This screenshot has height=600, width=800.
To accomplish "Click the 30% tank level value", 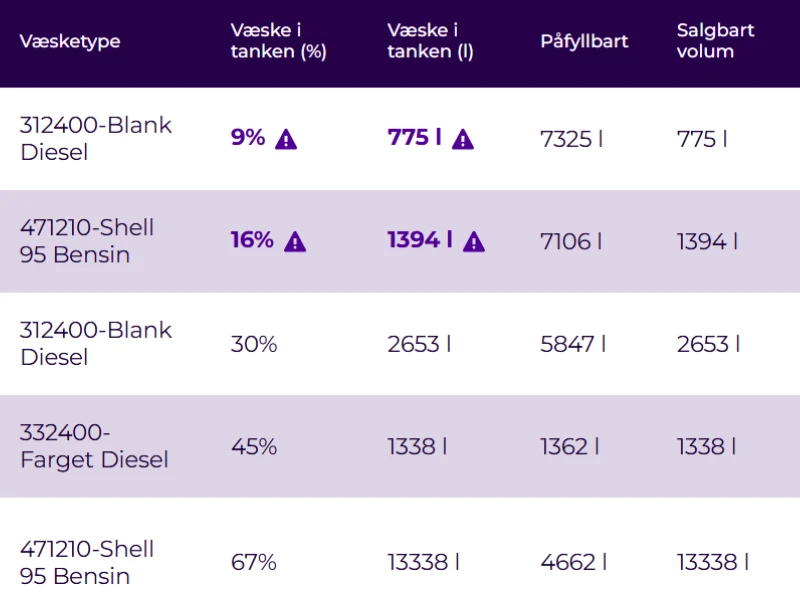I will tap(254, 344).
